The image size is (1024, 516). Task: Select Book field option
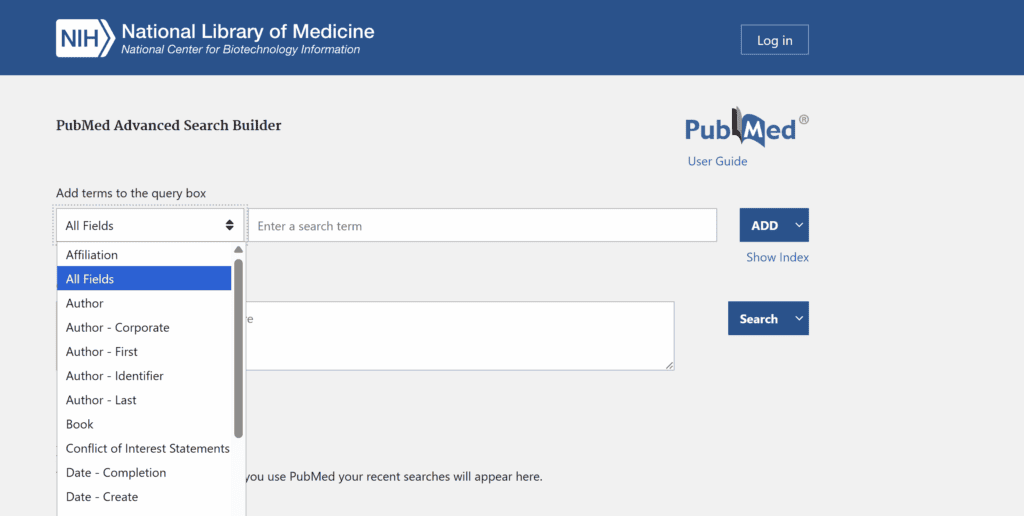pos(144,424)
